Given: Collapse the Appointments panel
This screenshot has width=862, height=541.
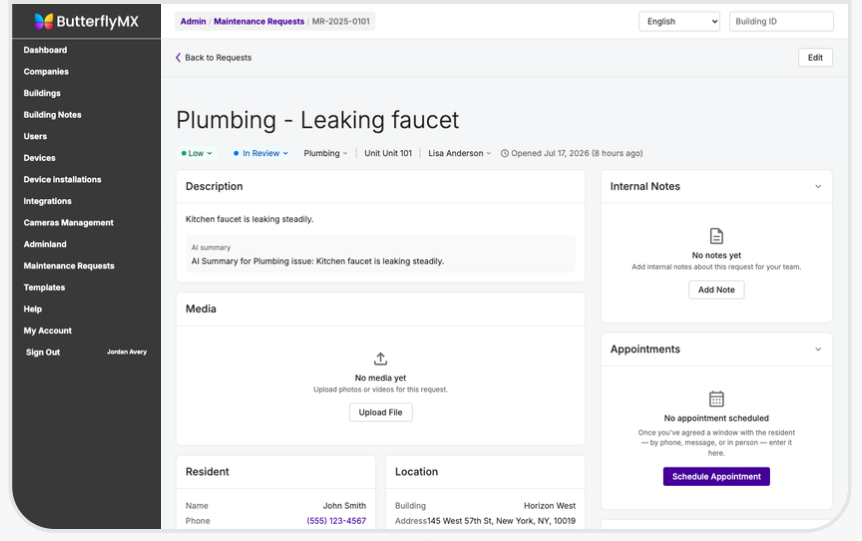Looking at the screenshot, I should [818, 349].
